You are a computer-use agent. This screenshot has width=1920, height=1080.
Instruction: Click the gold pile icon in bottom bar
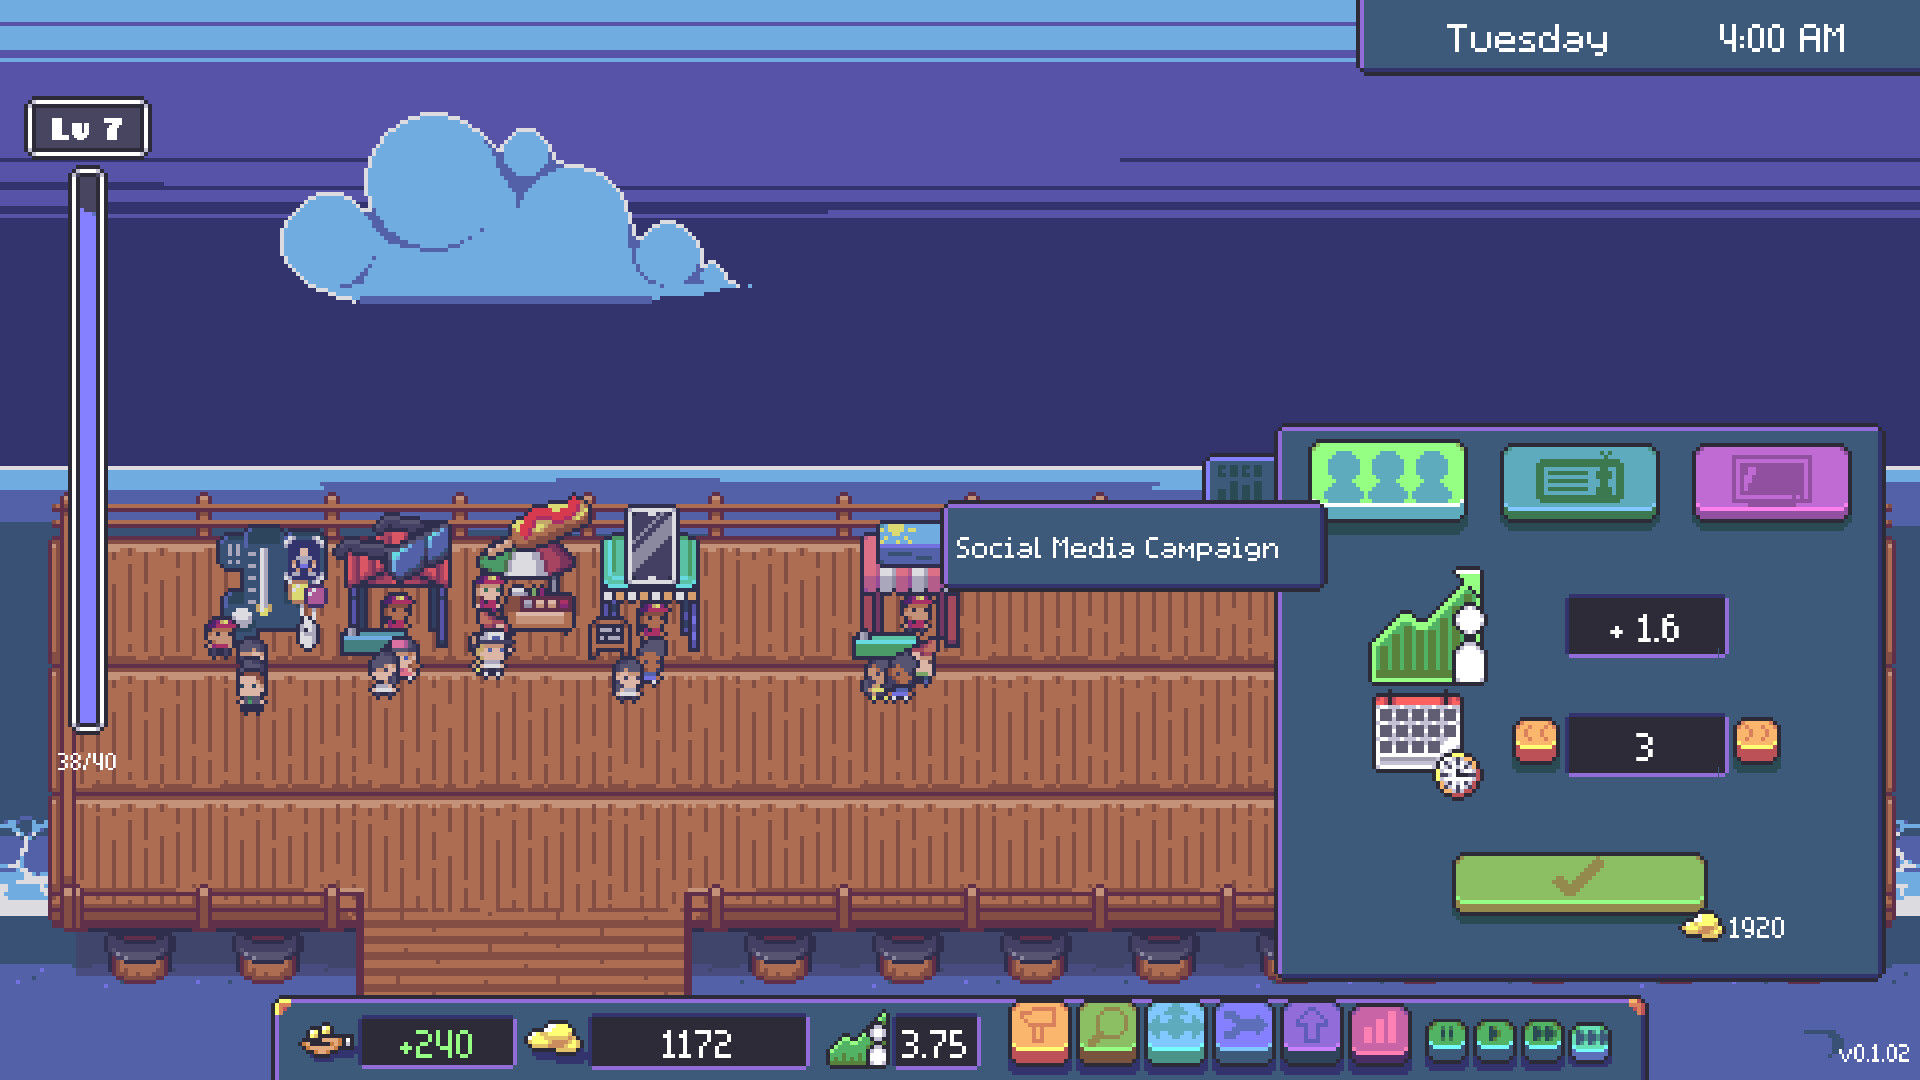coord(554,1038)
